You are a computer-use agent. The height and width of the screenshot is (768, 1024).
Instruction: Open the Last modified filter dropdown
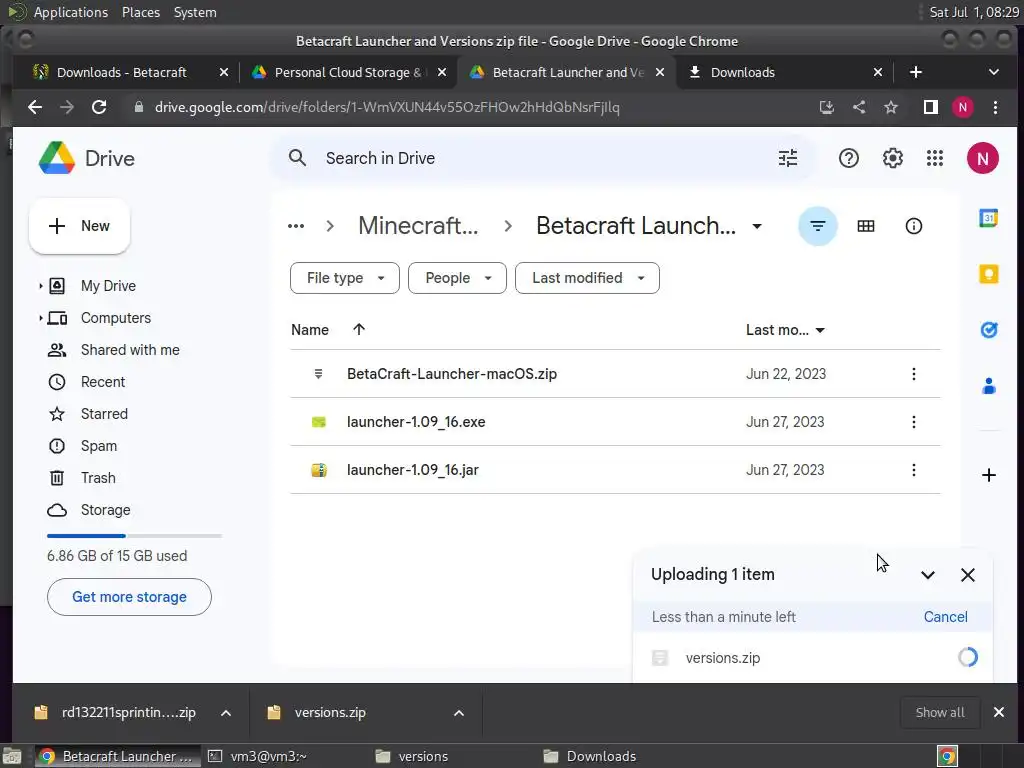pos(587,278)
